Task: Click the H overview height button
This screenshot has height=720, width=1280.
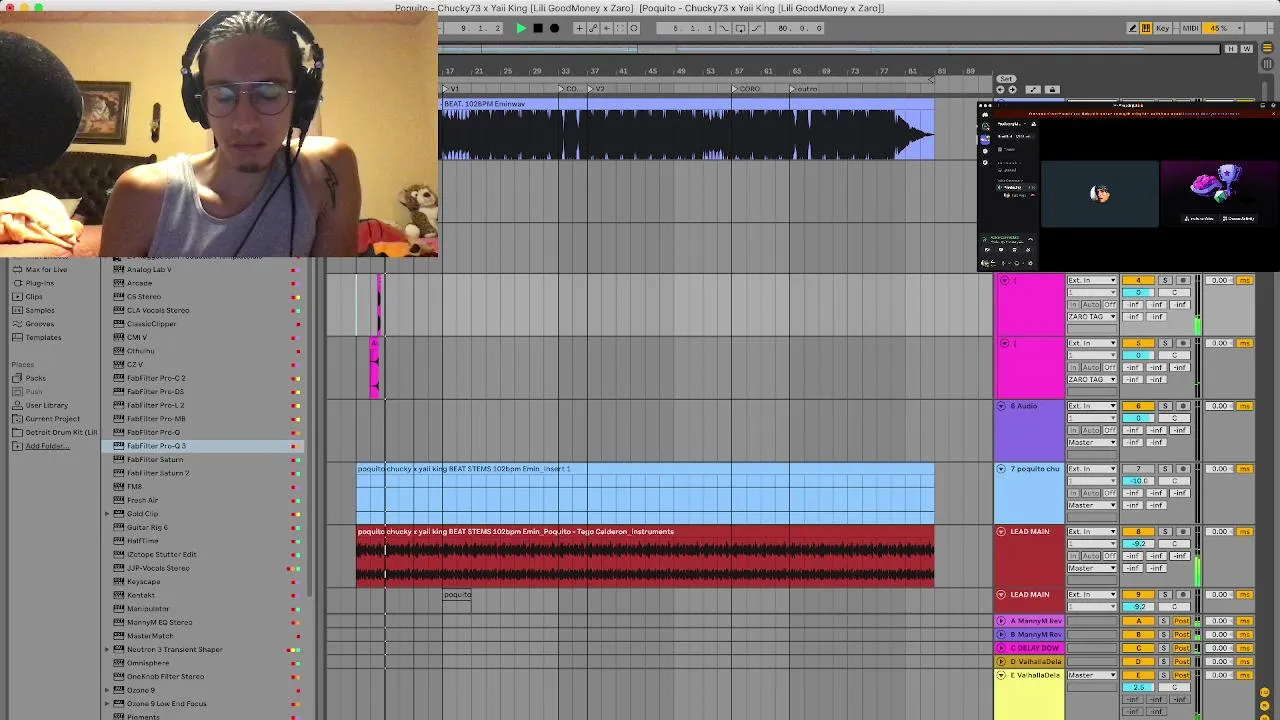Action: 1231,48
